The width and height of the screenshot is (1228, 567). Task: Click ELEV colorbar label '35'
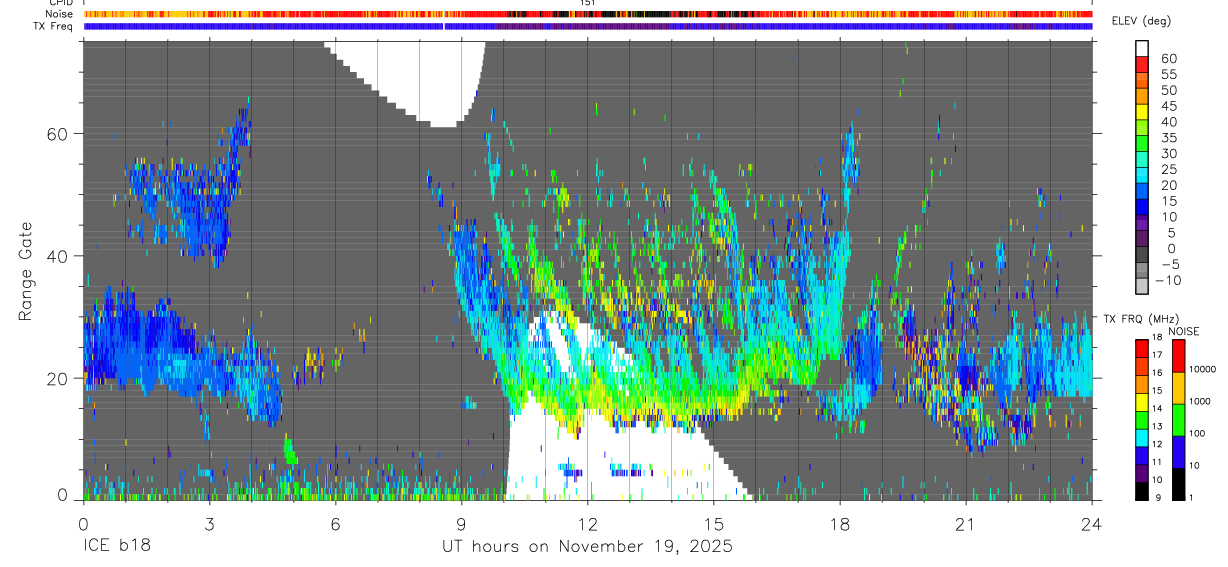click(1170, 138)
